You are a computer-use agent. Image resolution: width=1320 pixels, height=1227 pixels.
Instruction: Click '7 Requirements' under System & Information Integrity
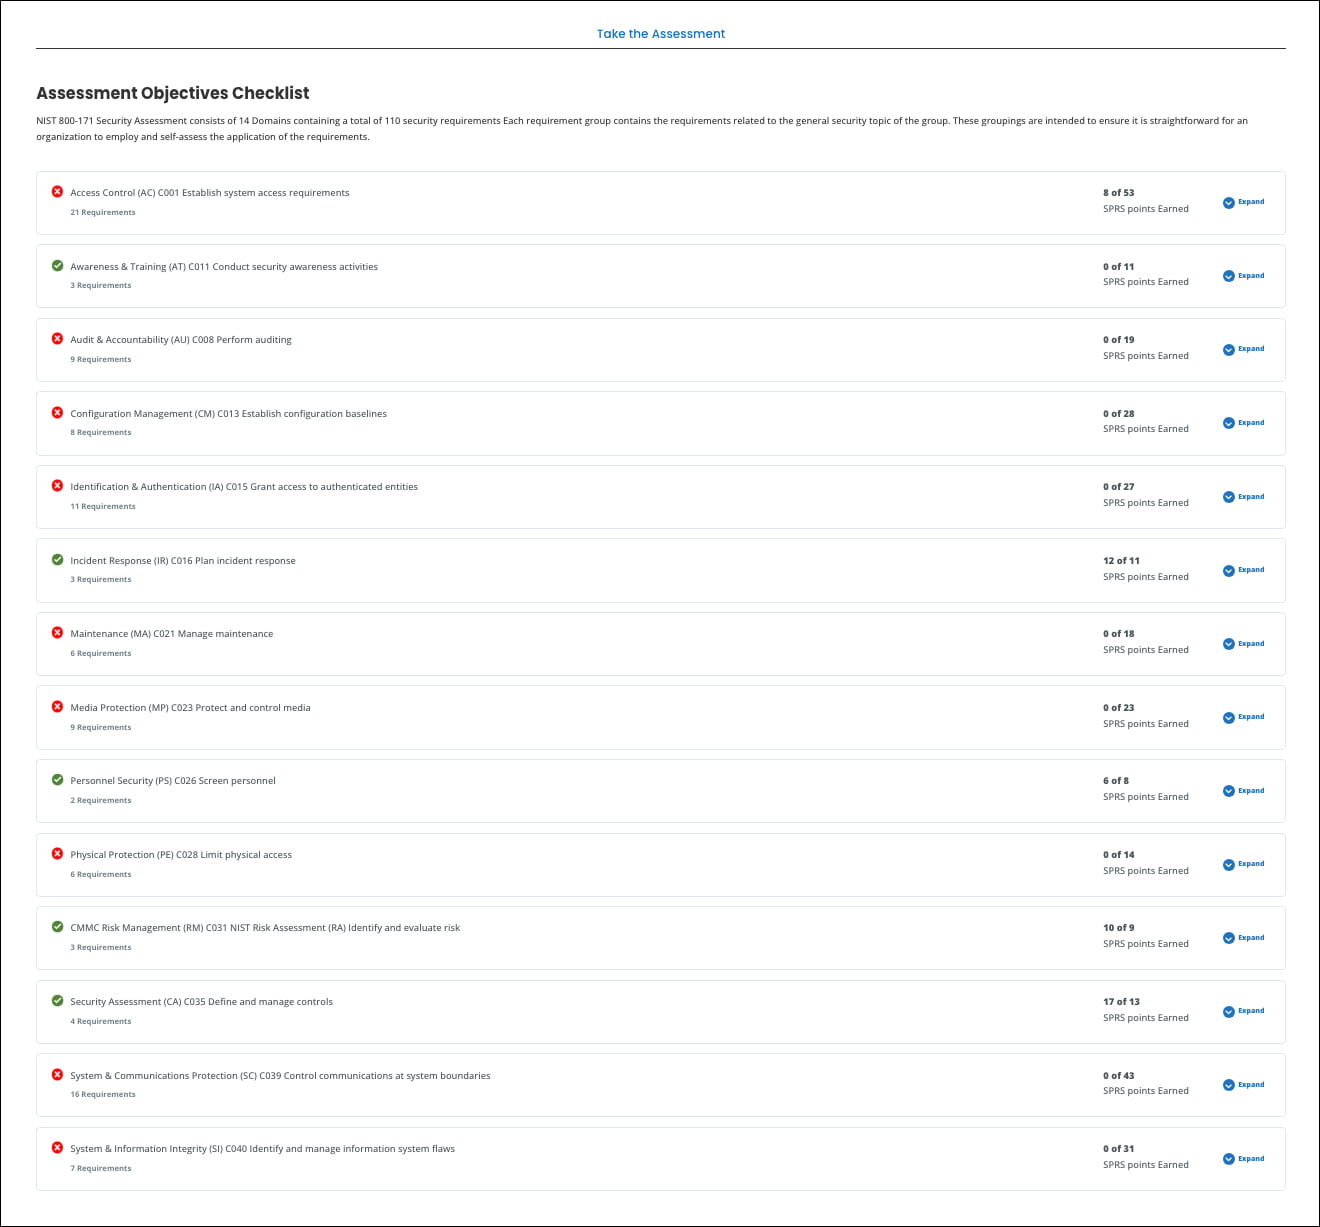[x=101, y=1169]
